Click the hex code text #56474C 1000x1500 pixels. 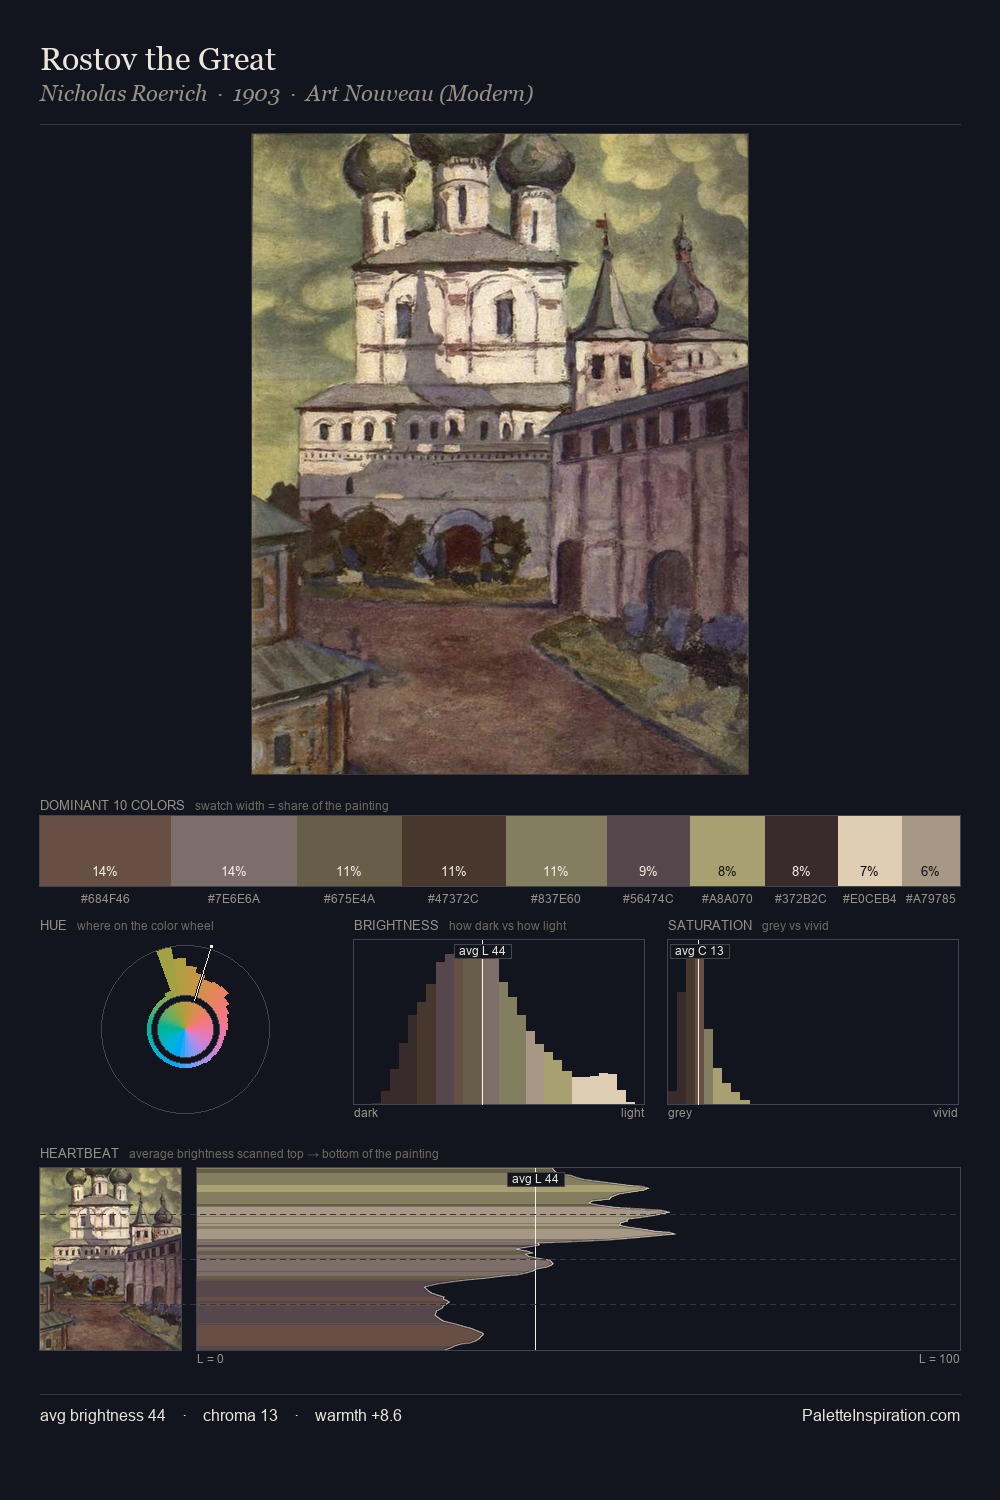click(x=648, y=899)
